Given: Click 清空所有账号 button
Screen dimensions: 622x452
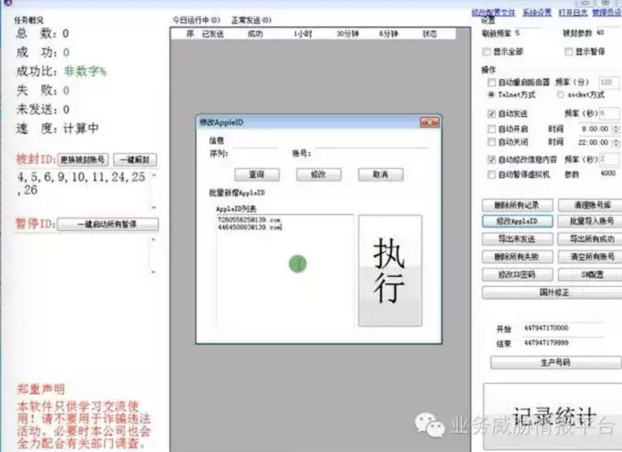Looking at the screenshot, I should click(590, 256).
